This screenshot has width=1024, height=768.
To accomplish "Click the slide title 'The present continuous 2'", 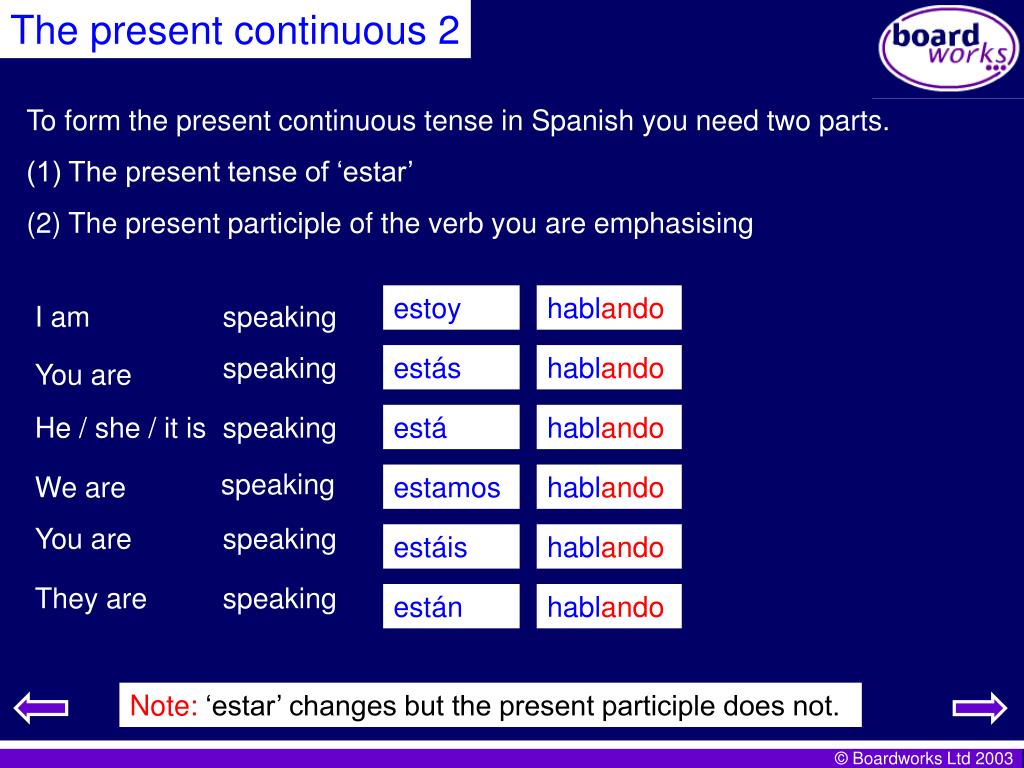I will (x=235, y=29).
